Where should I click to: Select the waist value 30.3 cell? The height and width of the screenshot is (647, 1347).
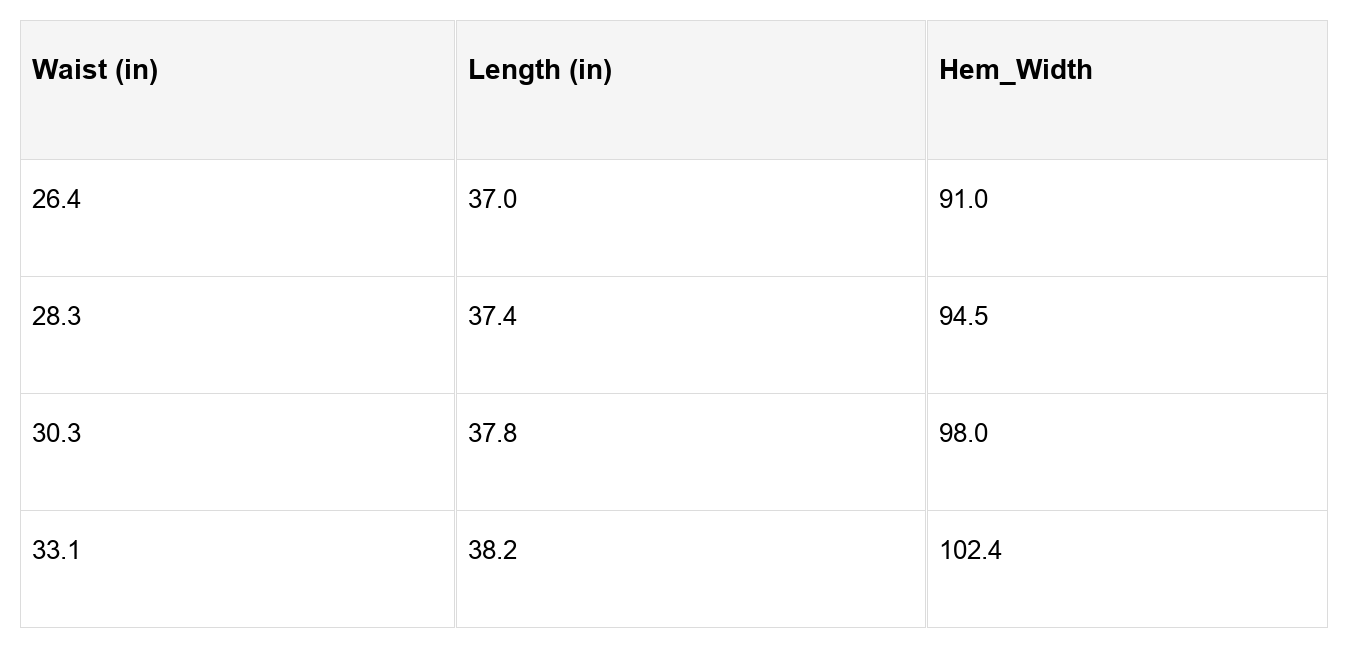pos(56,434)
